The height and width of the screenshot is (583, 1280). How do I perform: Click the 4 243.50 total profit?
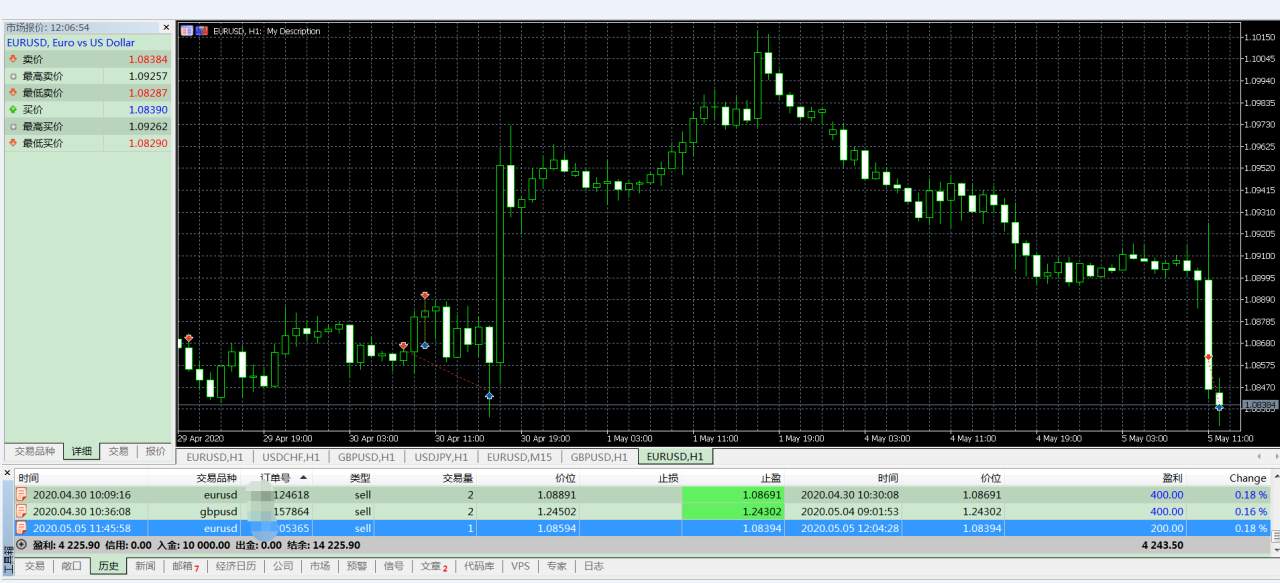1163,545
